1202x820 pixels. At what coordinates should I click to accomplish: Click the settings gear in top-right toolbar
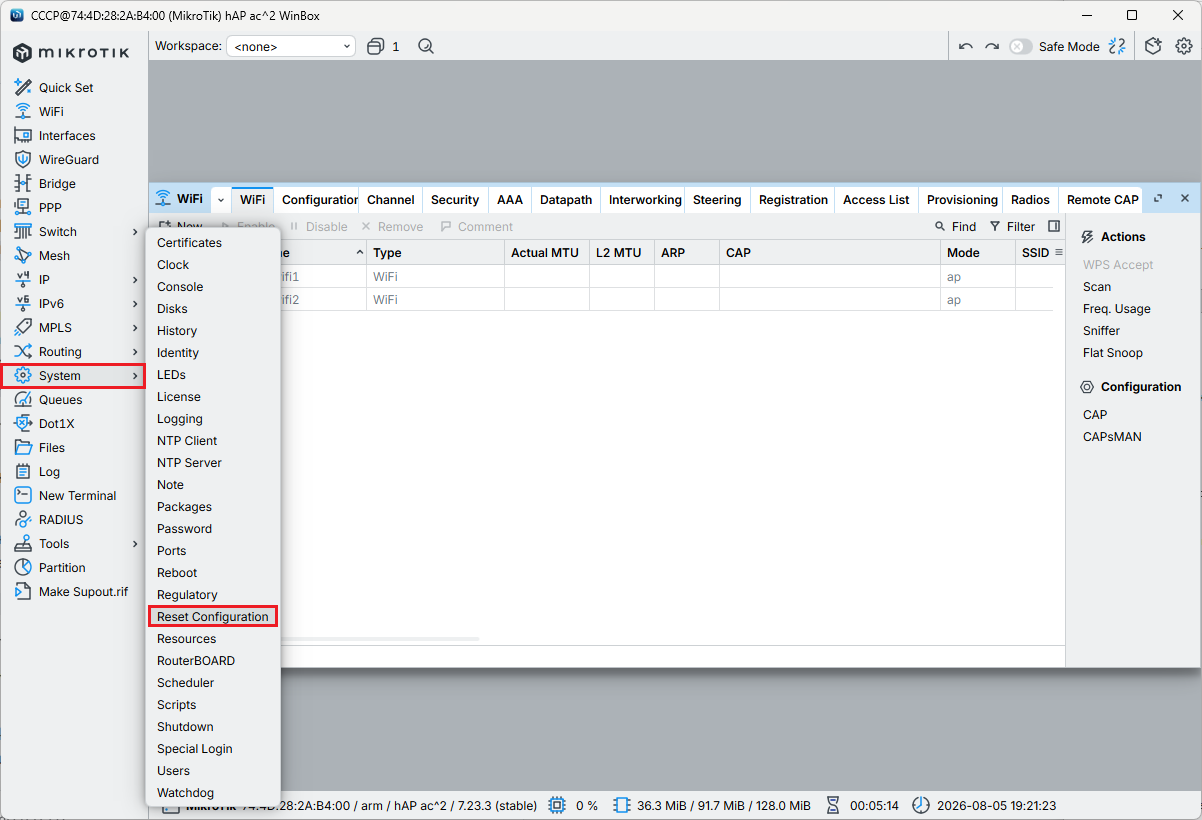tap(1184, 46)
